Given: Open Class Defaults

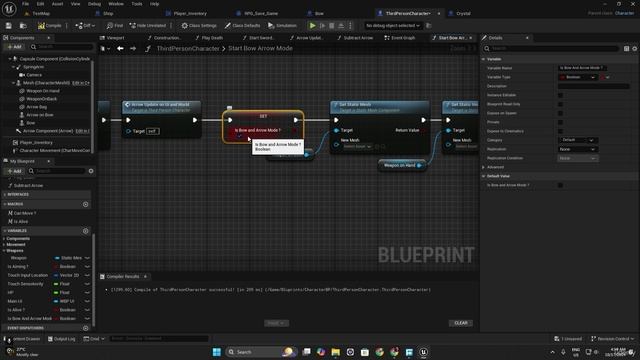Looking at the screenshot, I should tap(242, 26).
